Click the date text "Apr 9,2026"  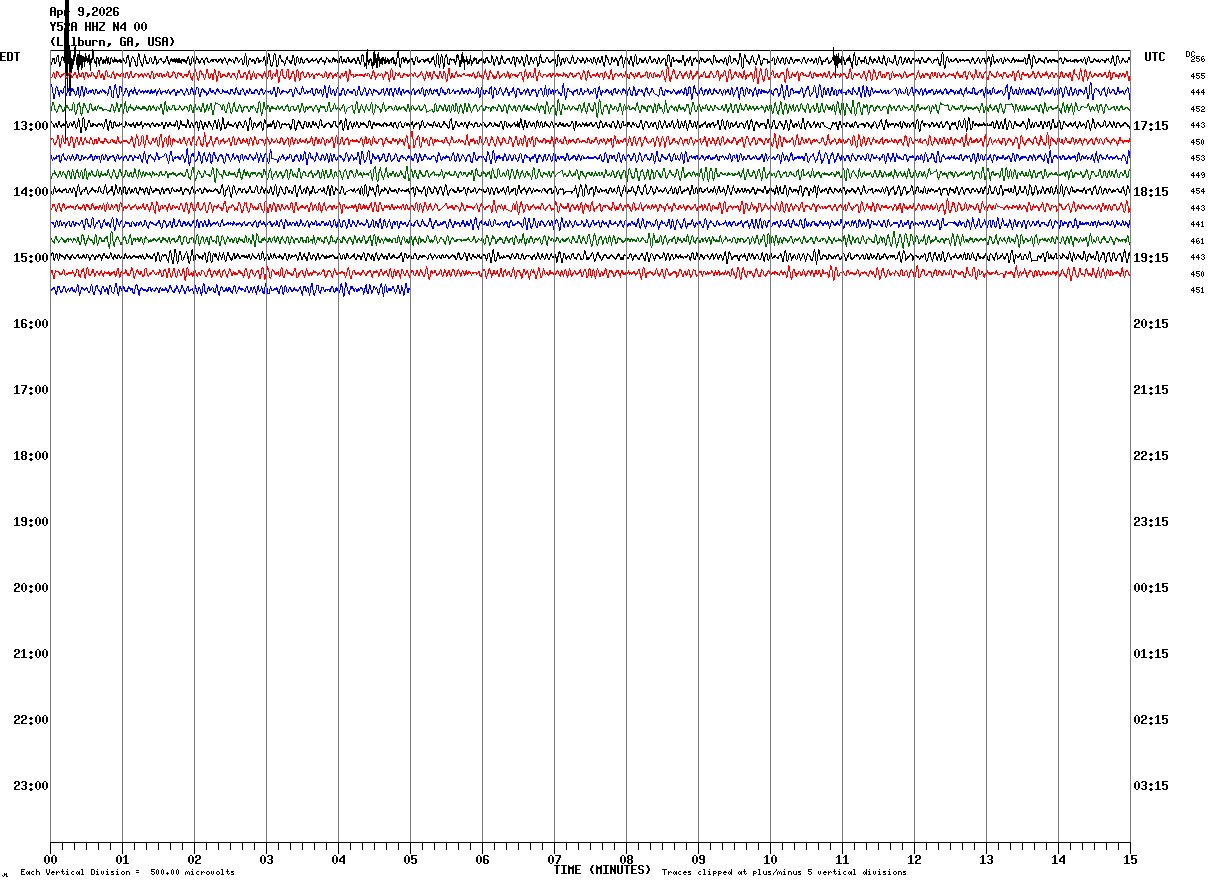pos(84,12)
